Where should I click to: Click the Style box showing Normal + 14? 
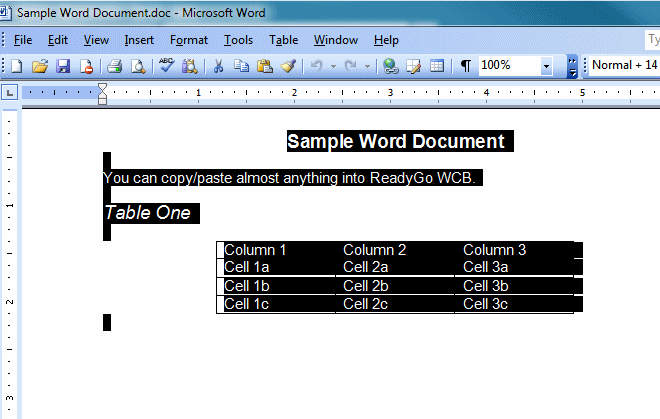[x=624, y=65]
